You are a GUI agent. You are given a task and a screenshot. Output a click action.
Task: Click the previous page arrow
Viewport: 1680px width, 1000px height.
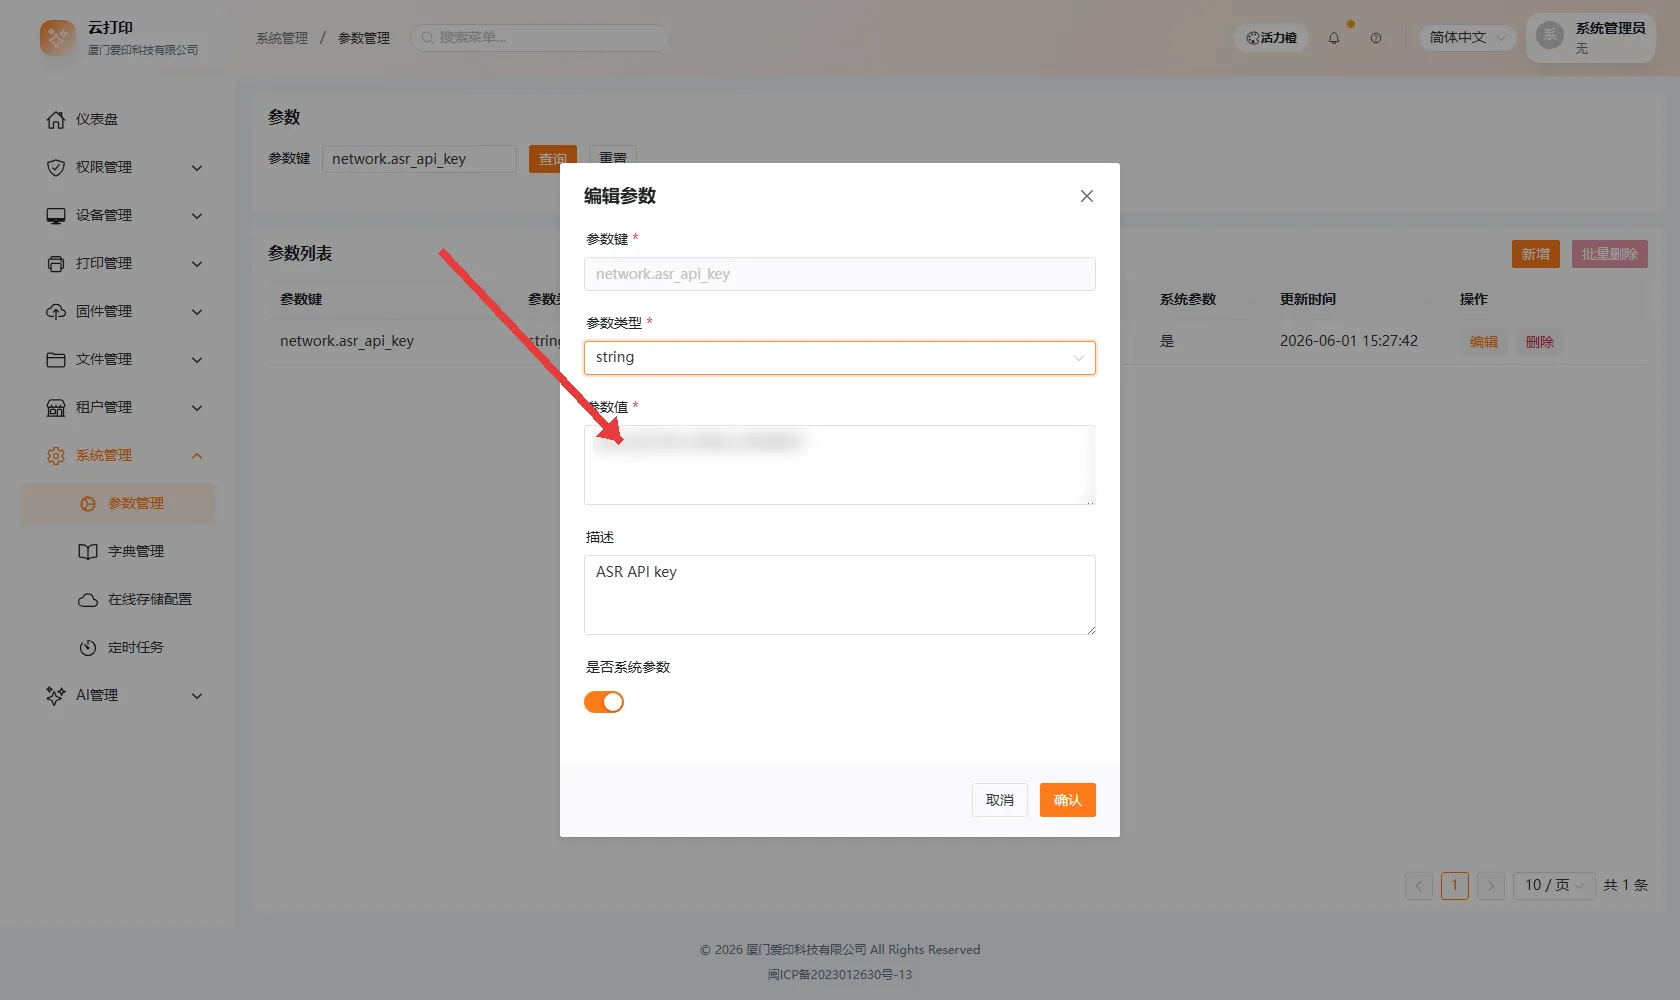click(1419, 886)
